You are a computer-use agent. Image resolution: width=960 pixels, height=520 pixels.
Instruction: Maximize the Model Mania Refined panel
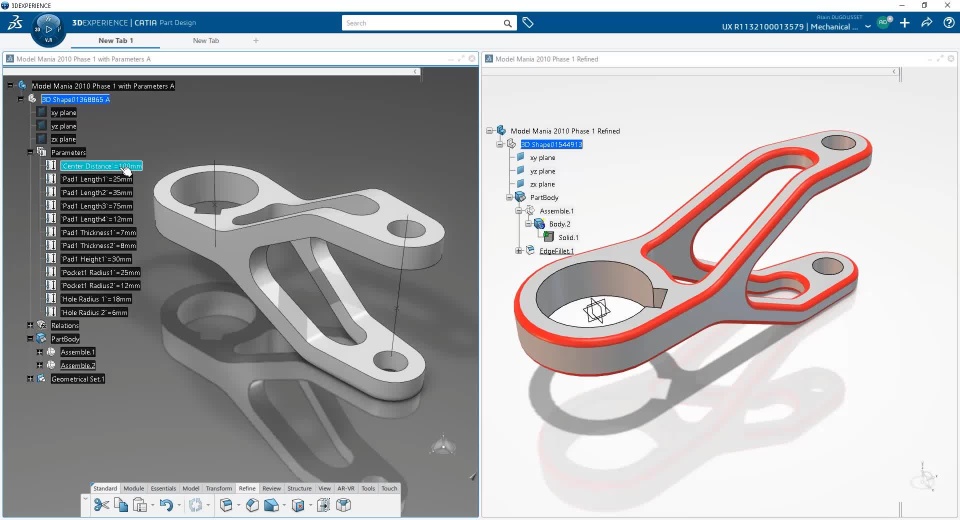(x=940, y=59)
